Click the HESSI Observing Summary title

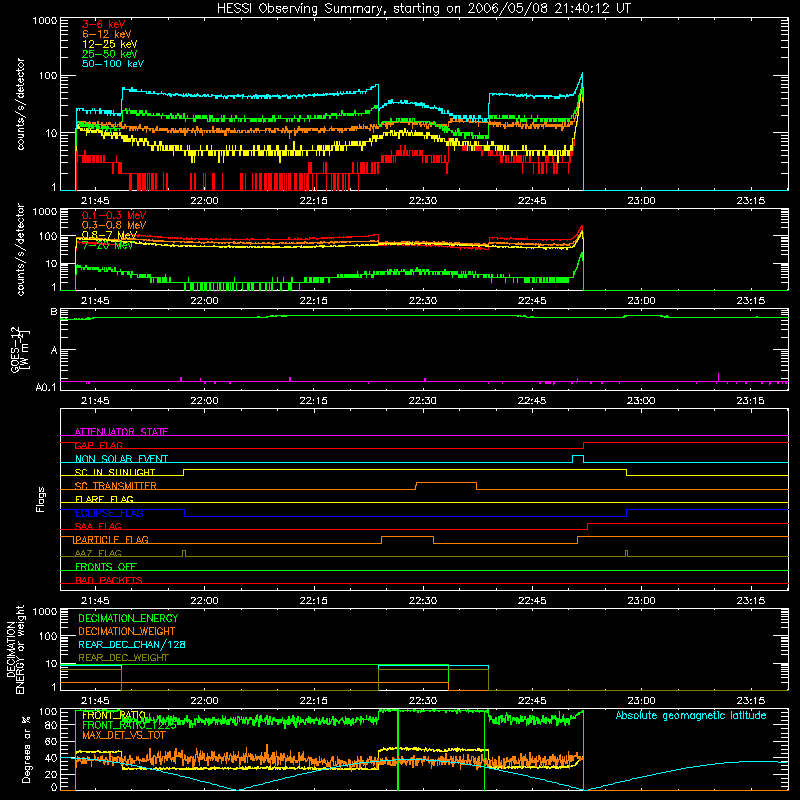click(424, 9)
